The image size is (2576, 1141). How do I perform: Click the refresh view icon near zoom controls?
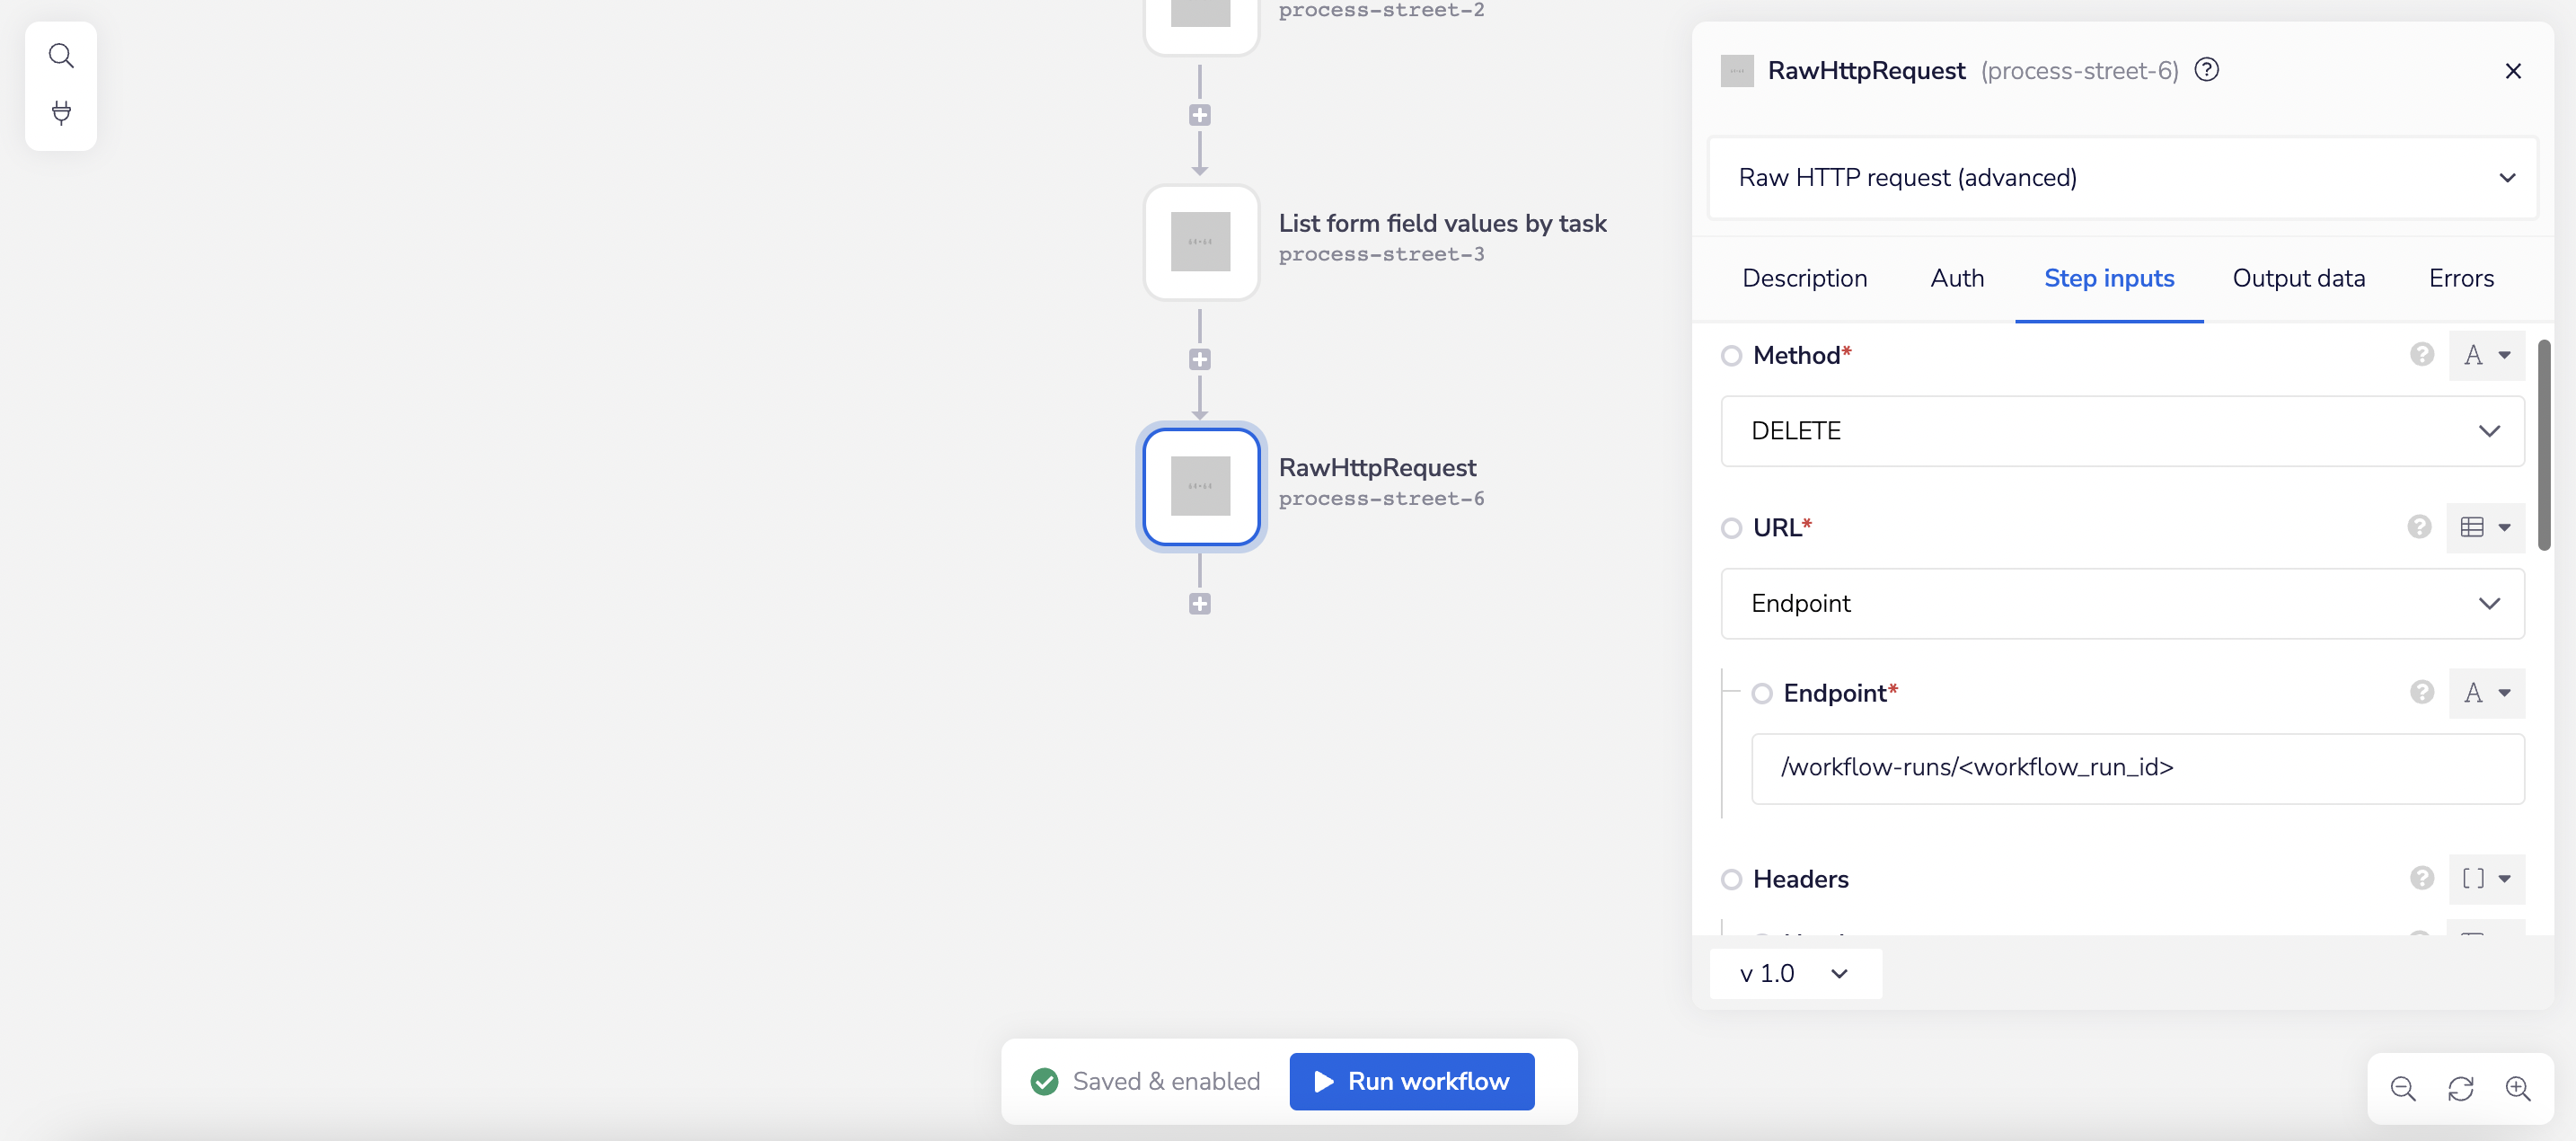pyautogui.click(x=2461, y=1089)
